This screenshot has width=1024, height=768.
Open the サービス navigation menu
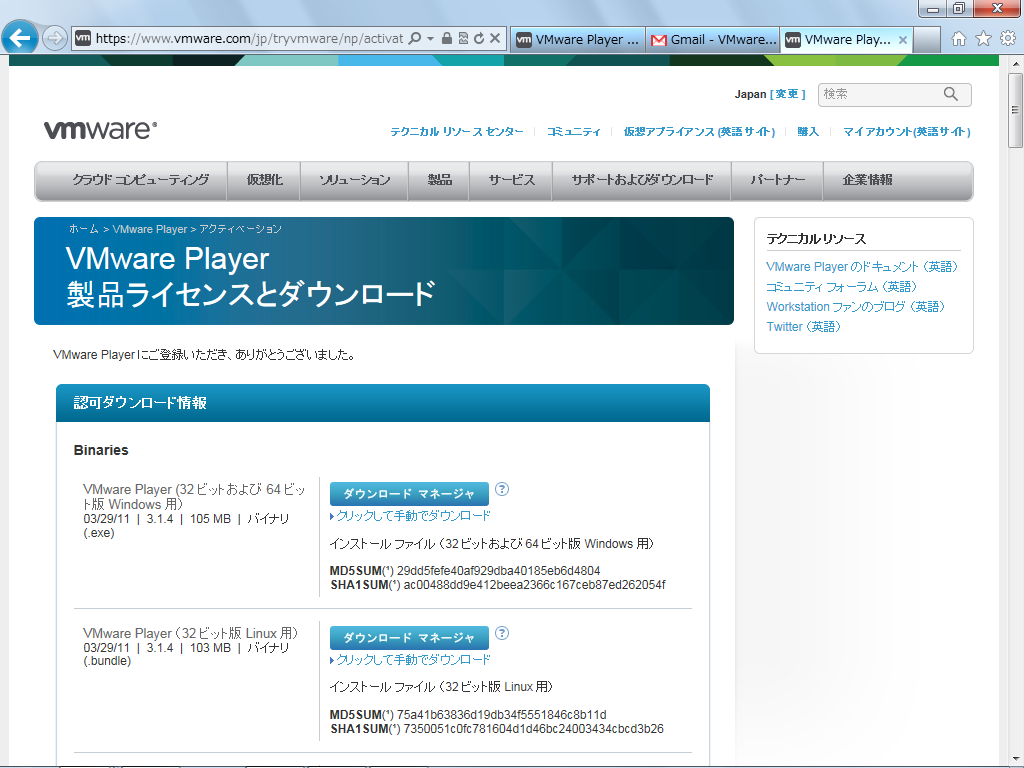[x=511, y=180]
